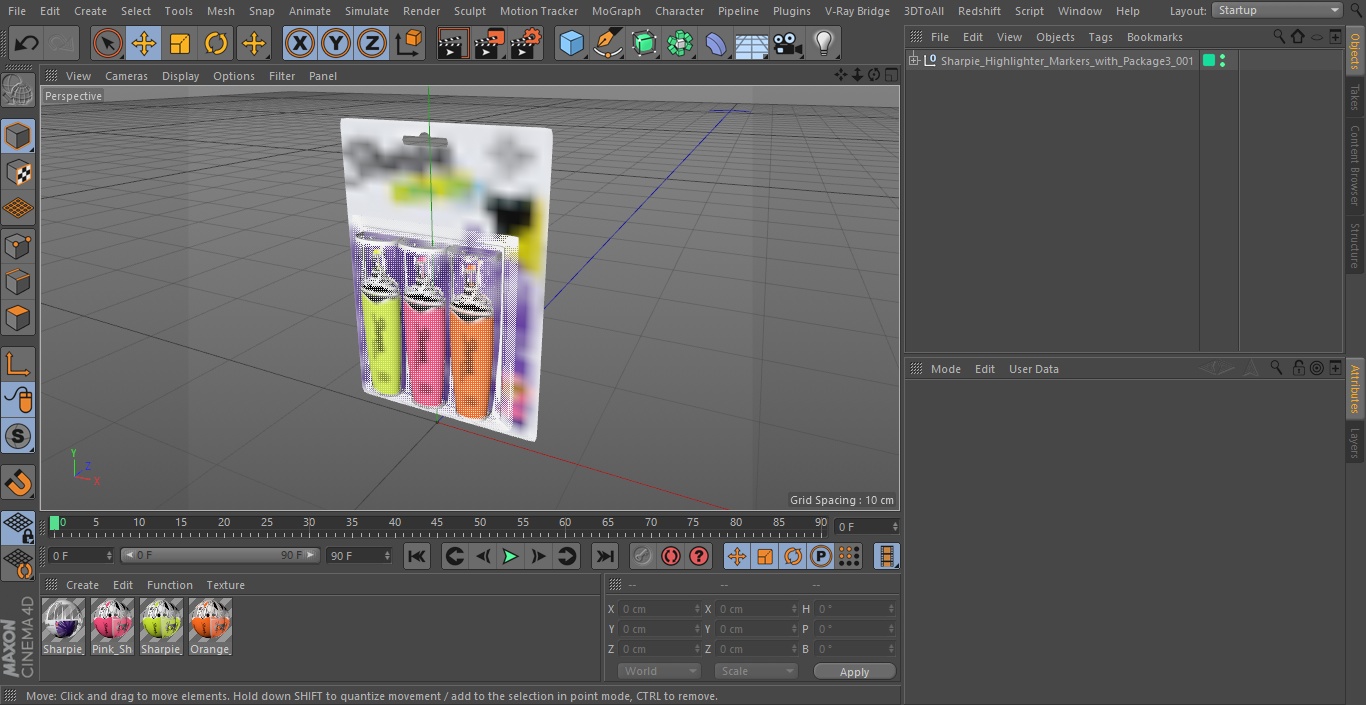Open the Content Browser side tab
The height and width of the screenshot is (705, 1366).
(x=1355, y=166)
